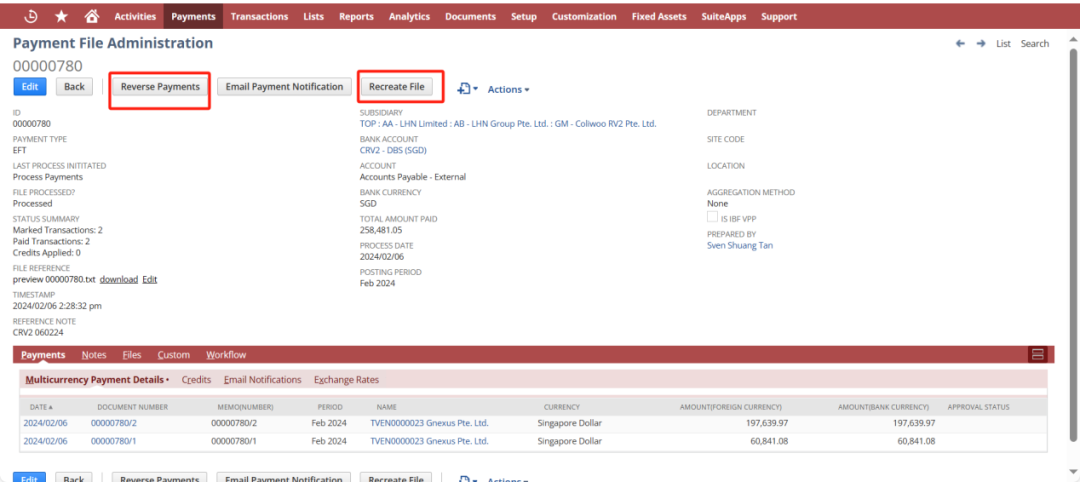Click the Reverse Payments button
This screenshot has height=482, width=1080.
(160, 87)
